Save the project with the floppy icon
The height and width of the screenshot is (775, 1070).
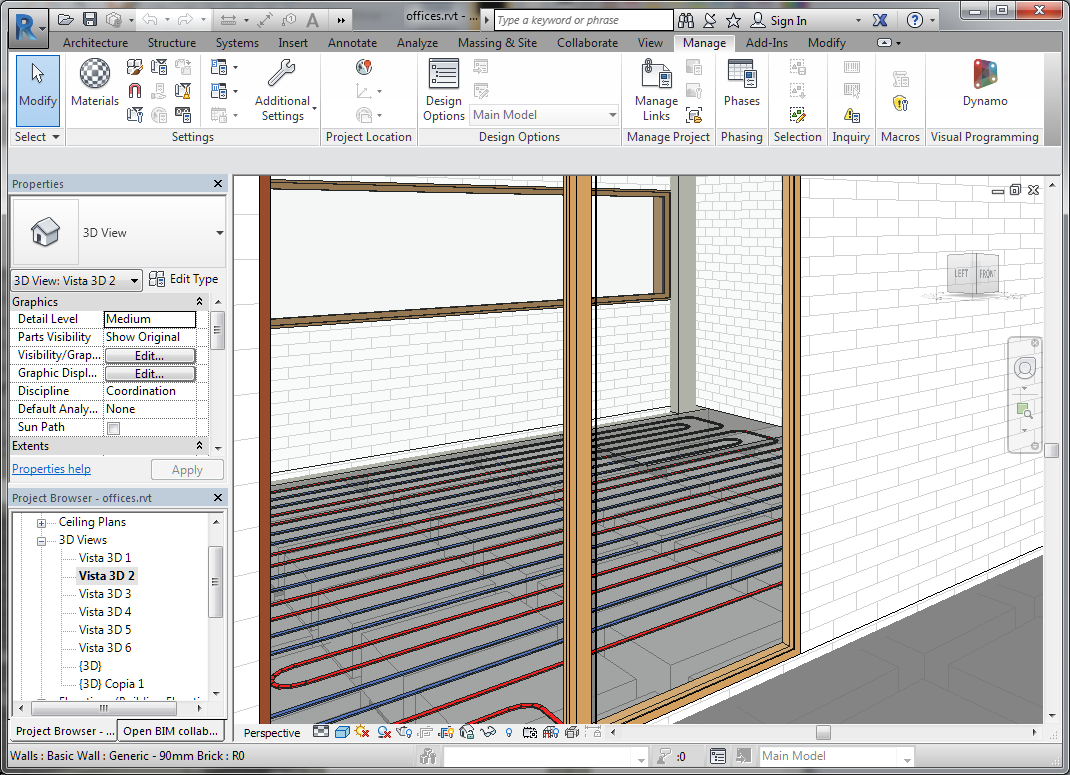[90, 20]
